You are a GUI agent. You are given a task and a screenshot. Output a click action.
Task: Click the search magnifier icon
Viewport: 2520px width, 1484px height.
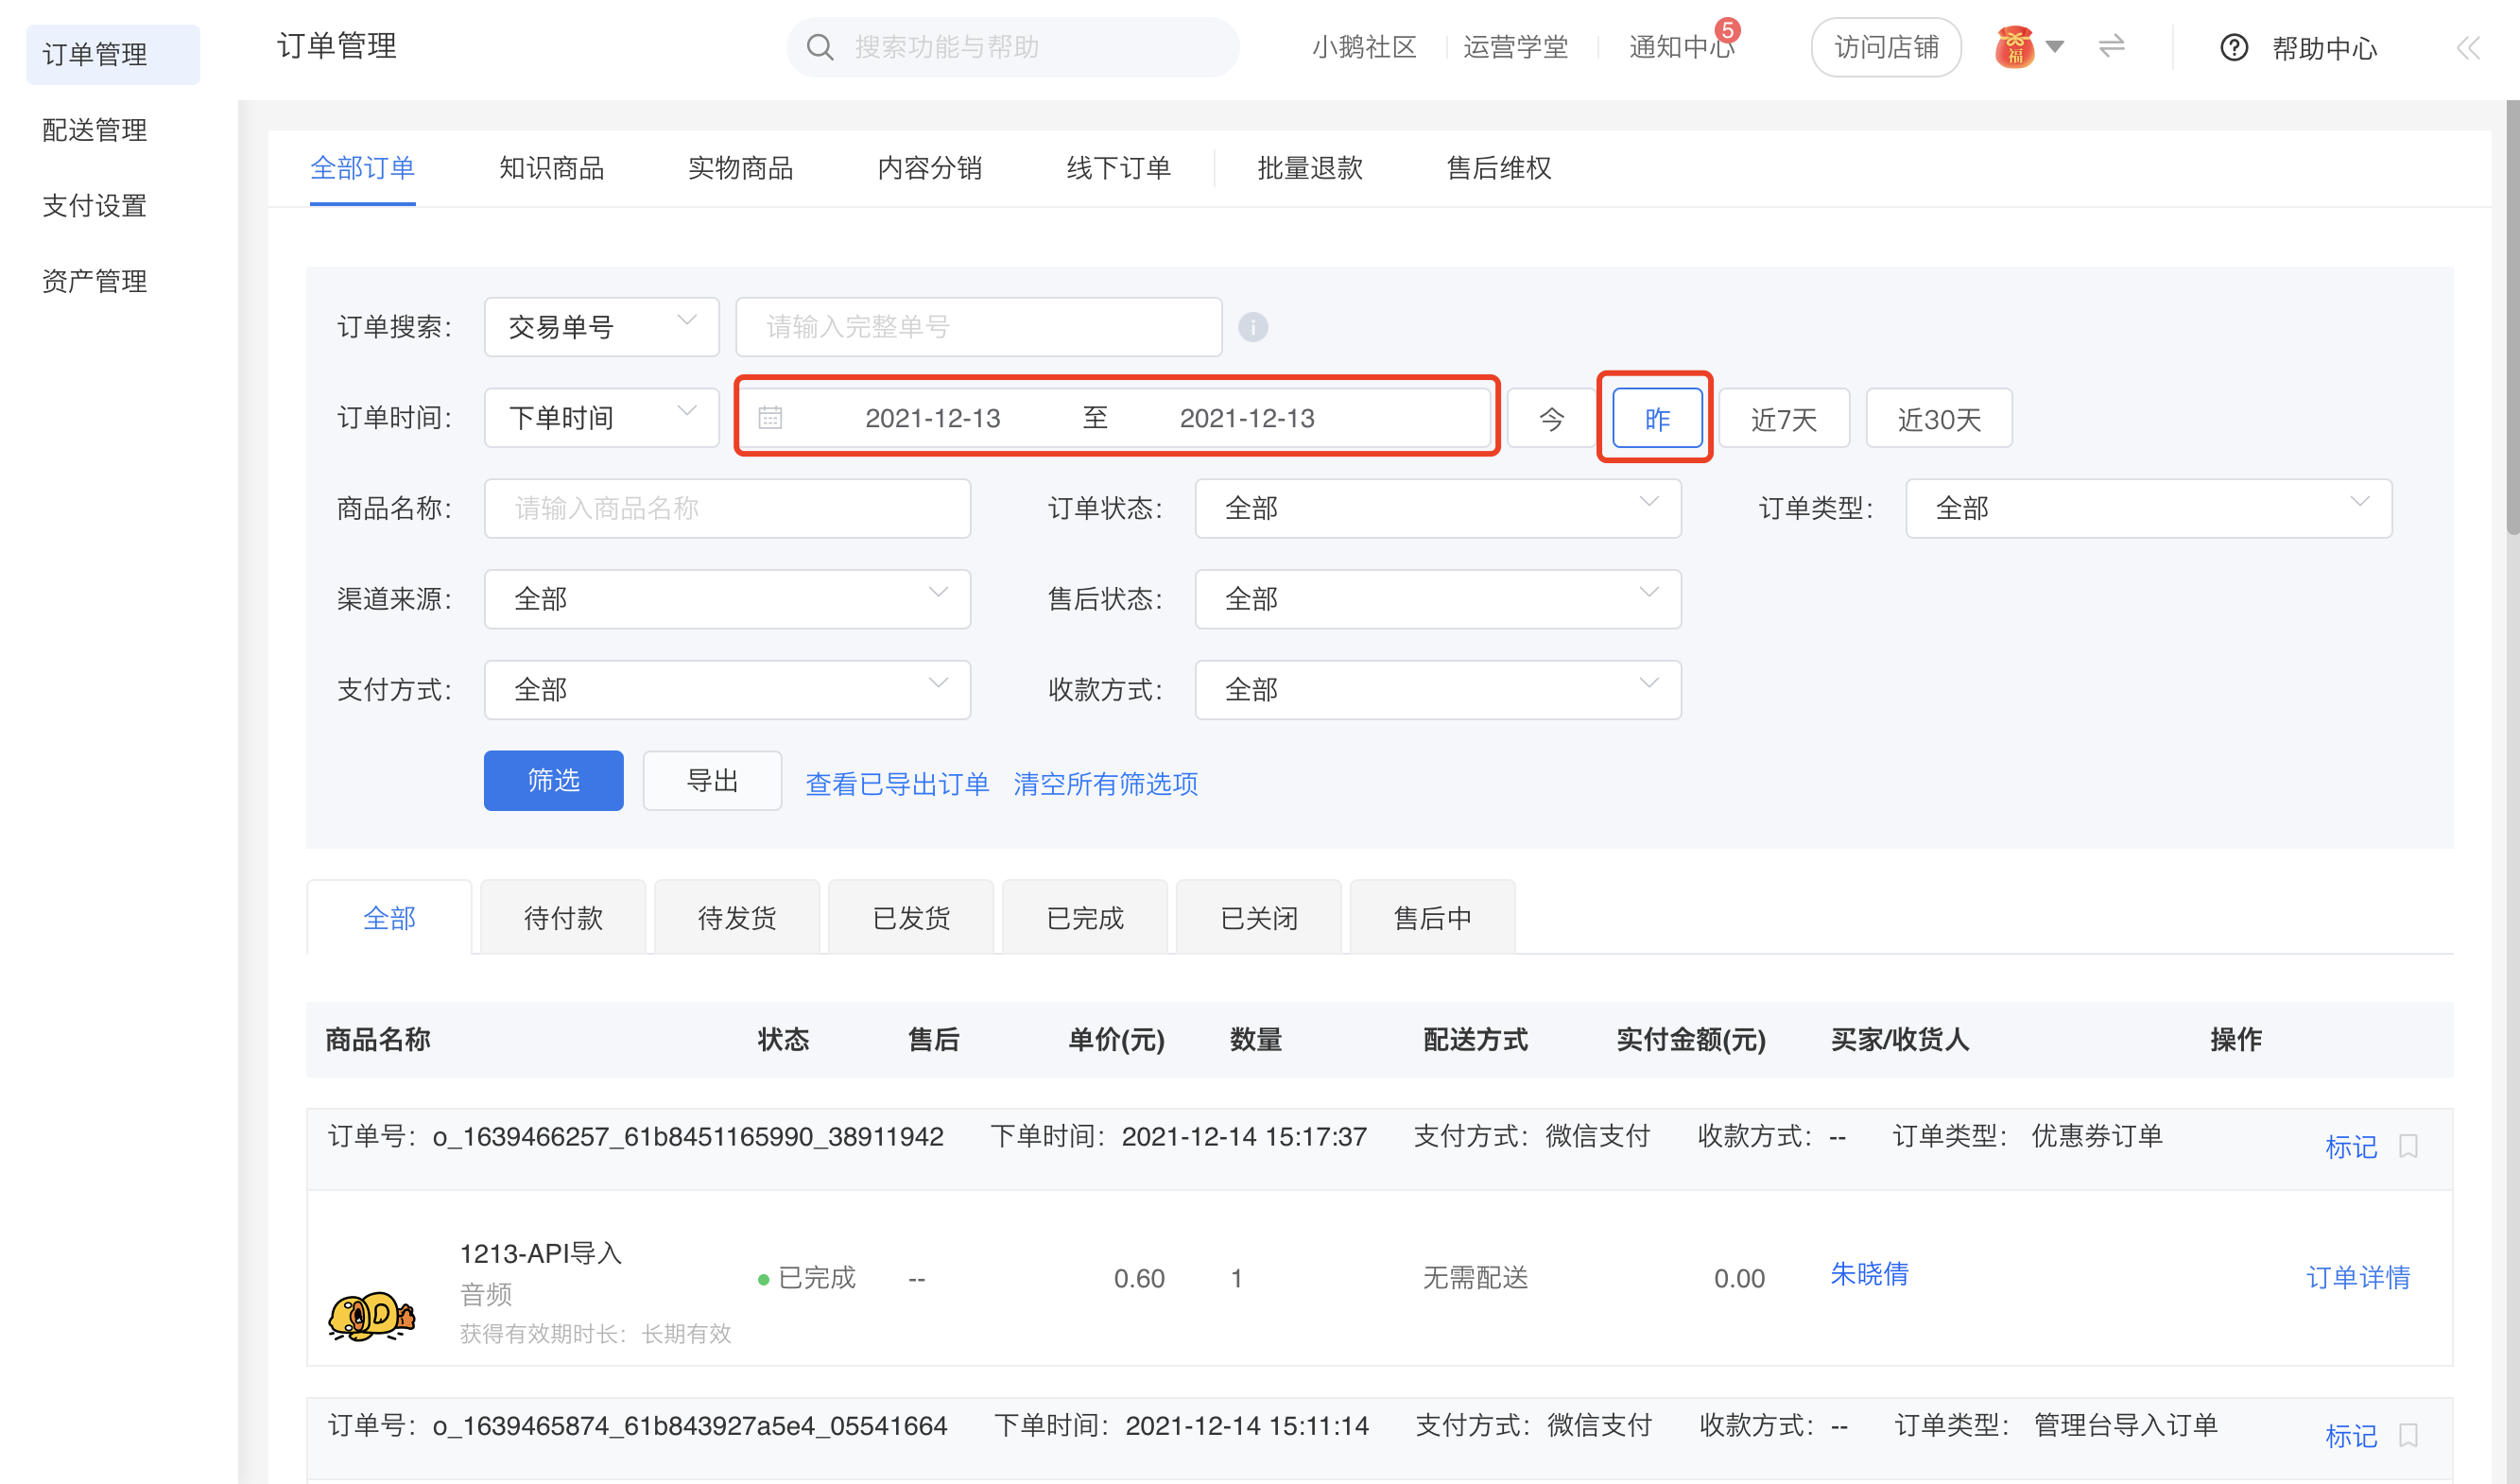click(x=820, y=47)
